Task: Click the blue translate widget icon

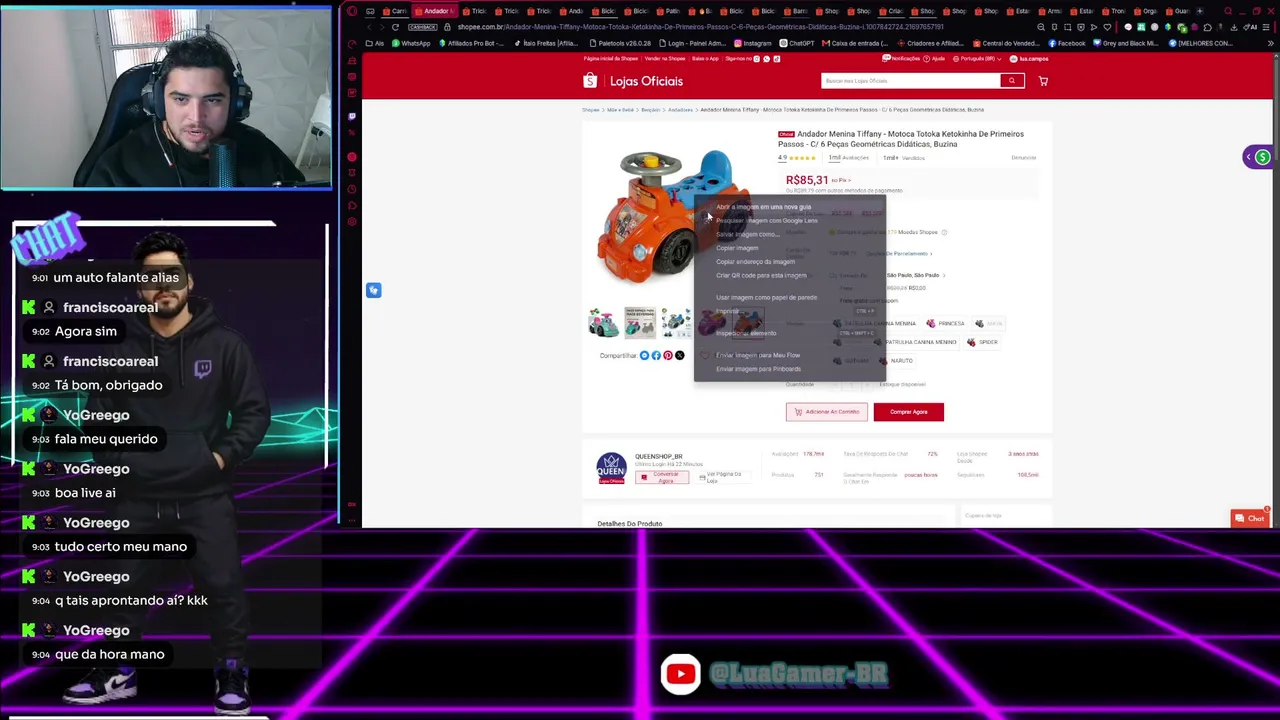Action: [x=373, y=290]
